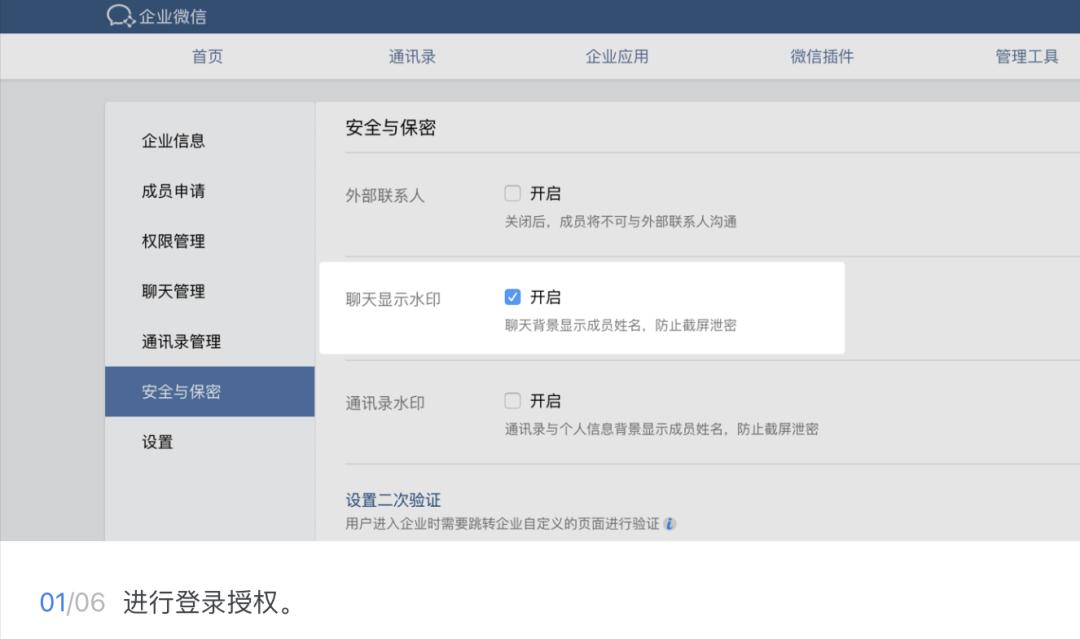The image size is (1080, 639).
Task: Switch to the 企业应用 tab
Action: point(617,56)
